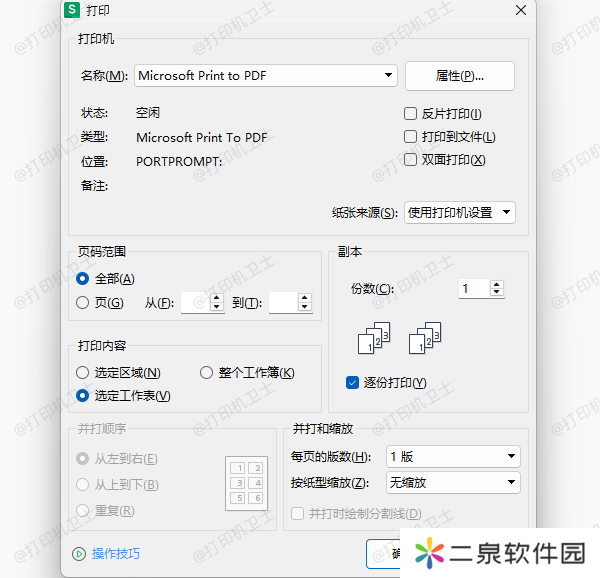
Task: Click the right collated pages icon
Action: 425,338
